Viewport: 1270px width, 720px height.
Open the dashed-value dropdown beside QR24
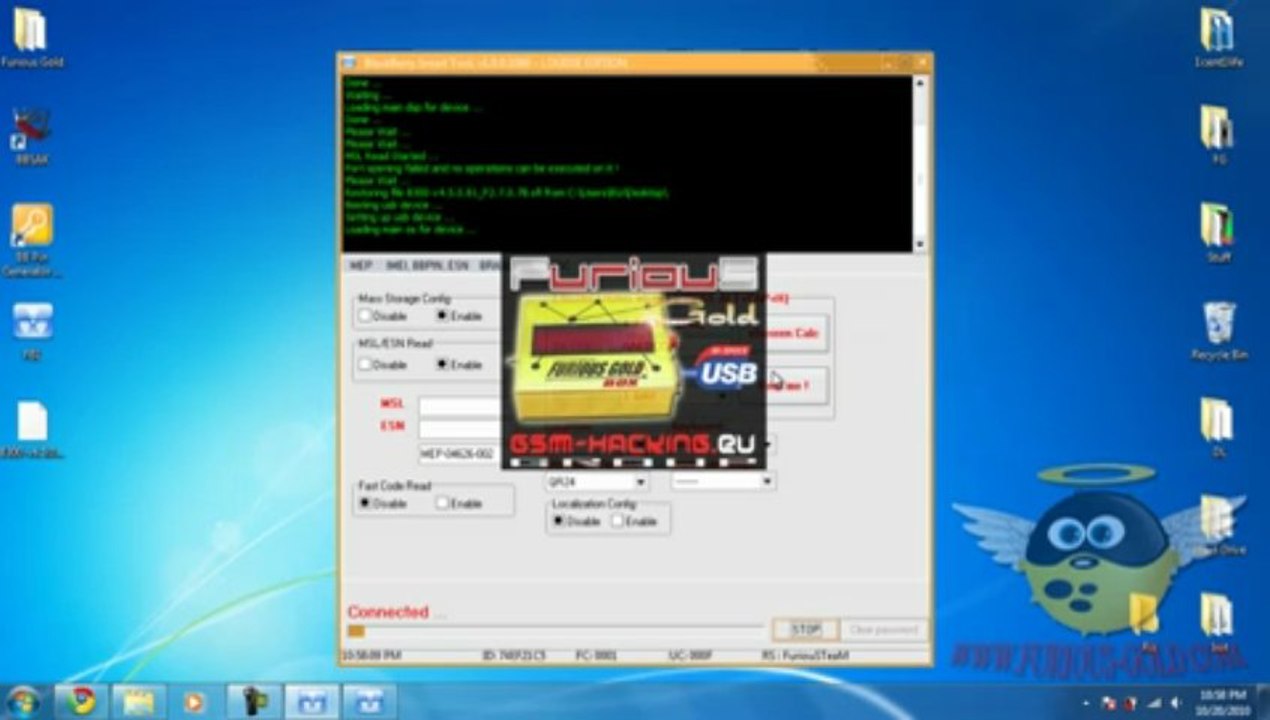(723, 482)
